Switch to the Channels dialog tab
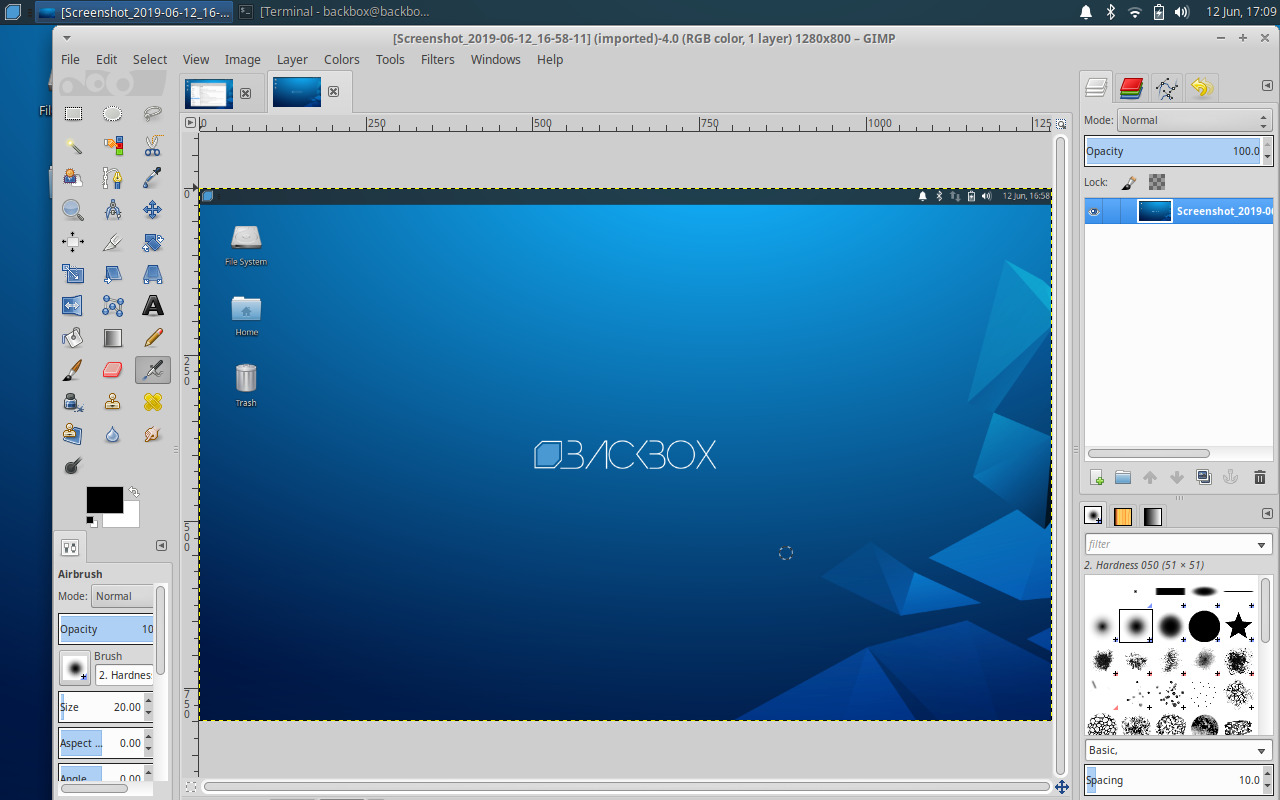This screenshot has height=800, width=1280. coord(1131,87)
